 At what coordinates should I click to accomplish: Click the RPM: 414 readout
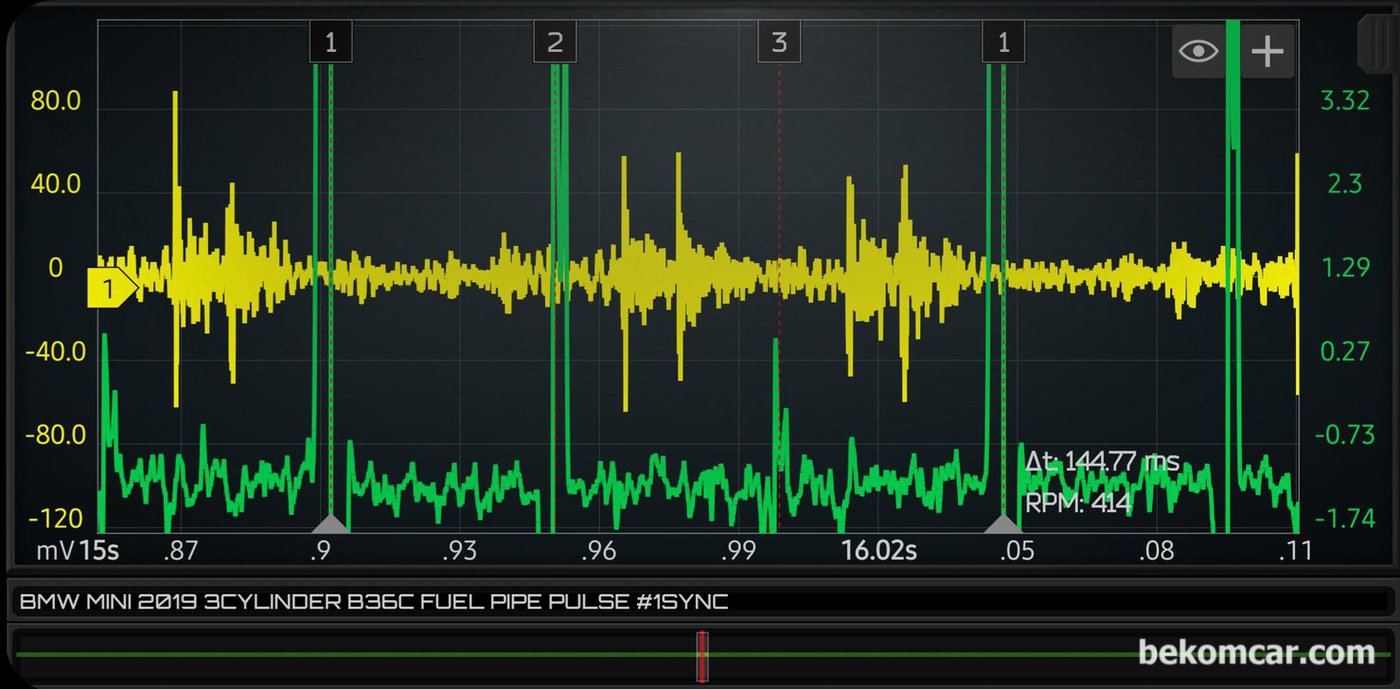tap(1078, 503)
